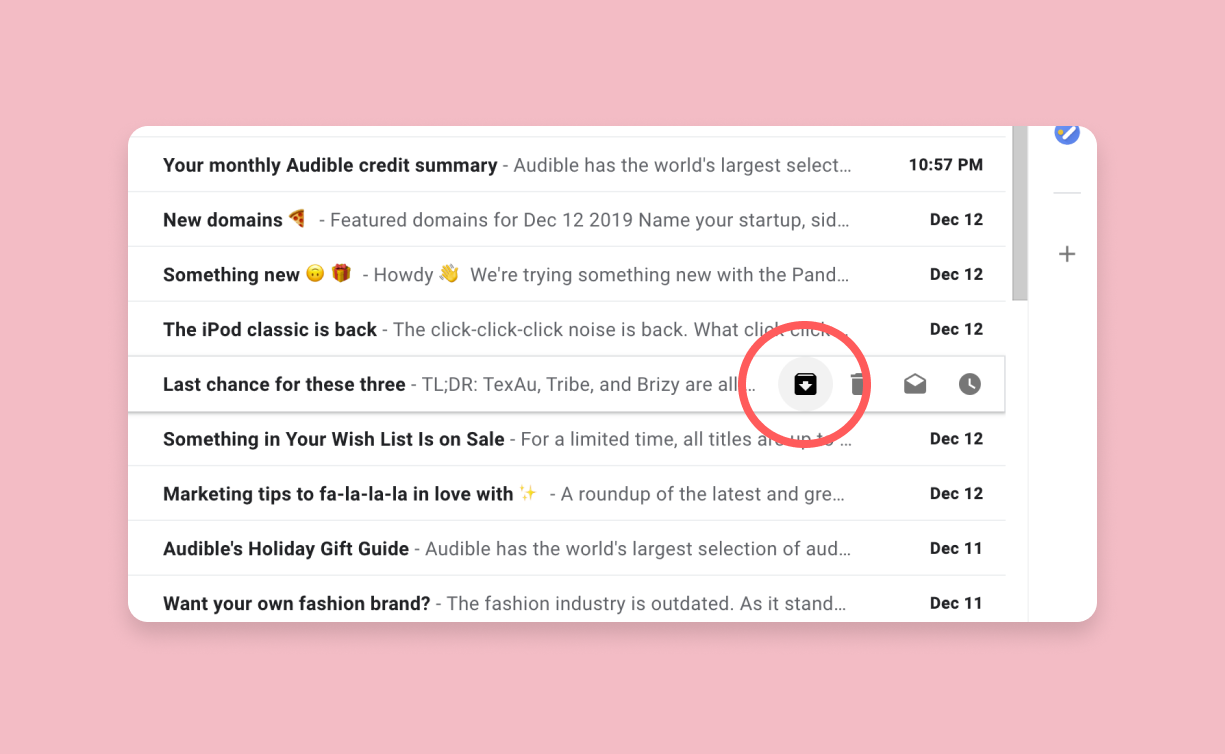
Task: Open Audible's Holiday Gift Guide email
Action: pos(567,548)
